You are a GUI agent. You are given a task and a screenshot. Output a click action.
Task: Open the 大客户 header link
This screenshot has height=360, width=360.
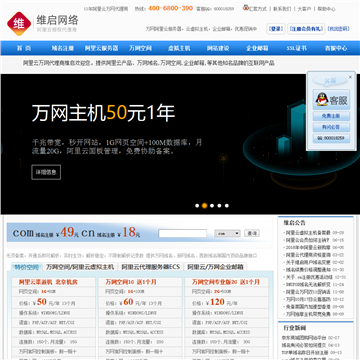(x=304, y=9)
